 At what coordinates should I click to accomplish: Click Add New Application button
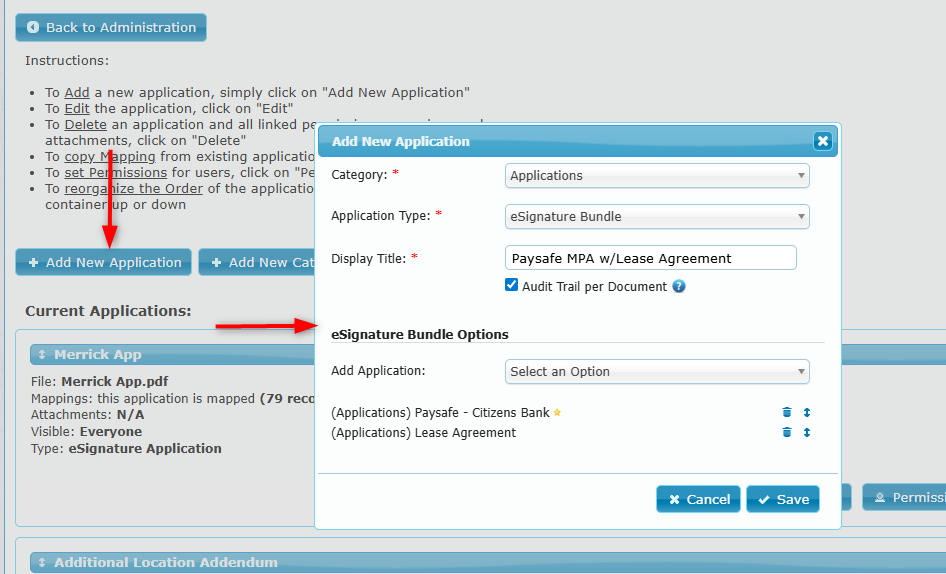(104, 262)
